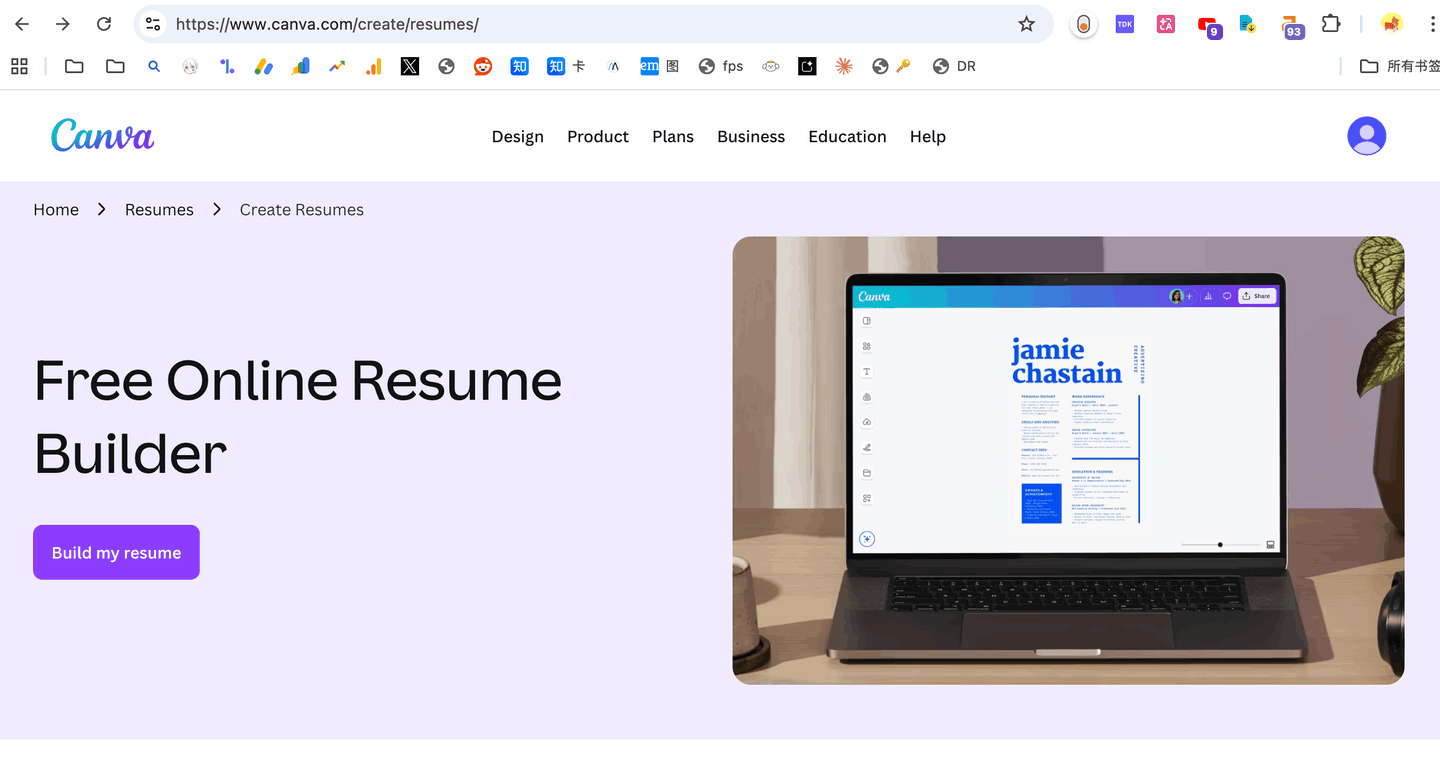Viewport: 1440px width, 763px height.
Task: Click the zoom slider in laptop preview
Action: (x=1220, y=545)
